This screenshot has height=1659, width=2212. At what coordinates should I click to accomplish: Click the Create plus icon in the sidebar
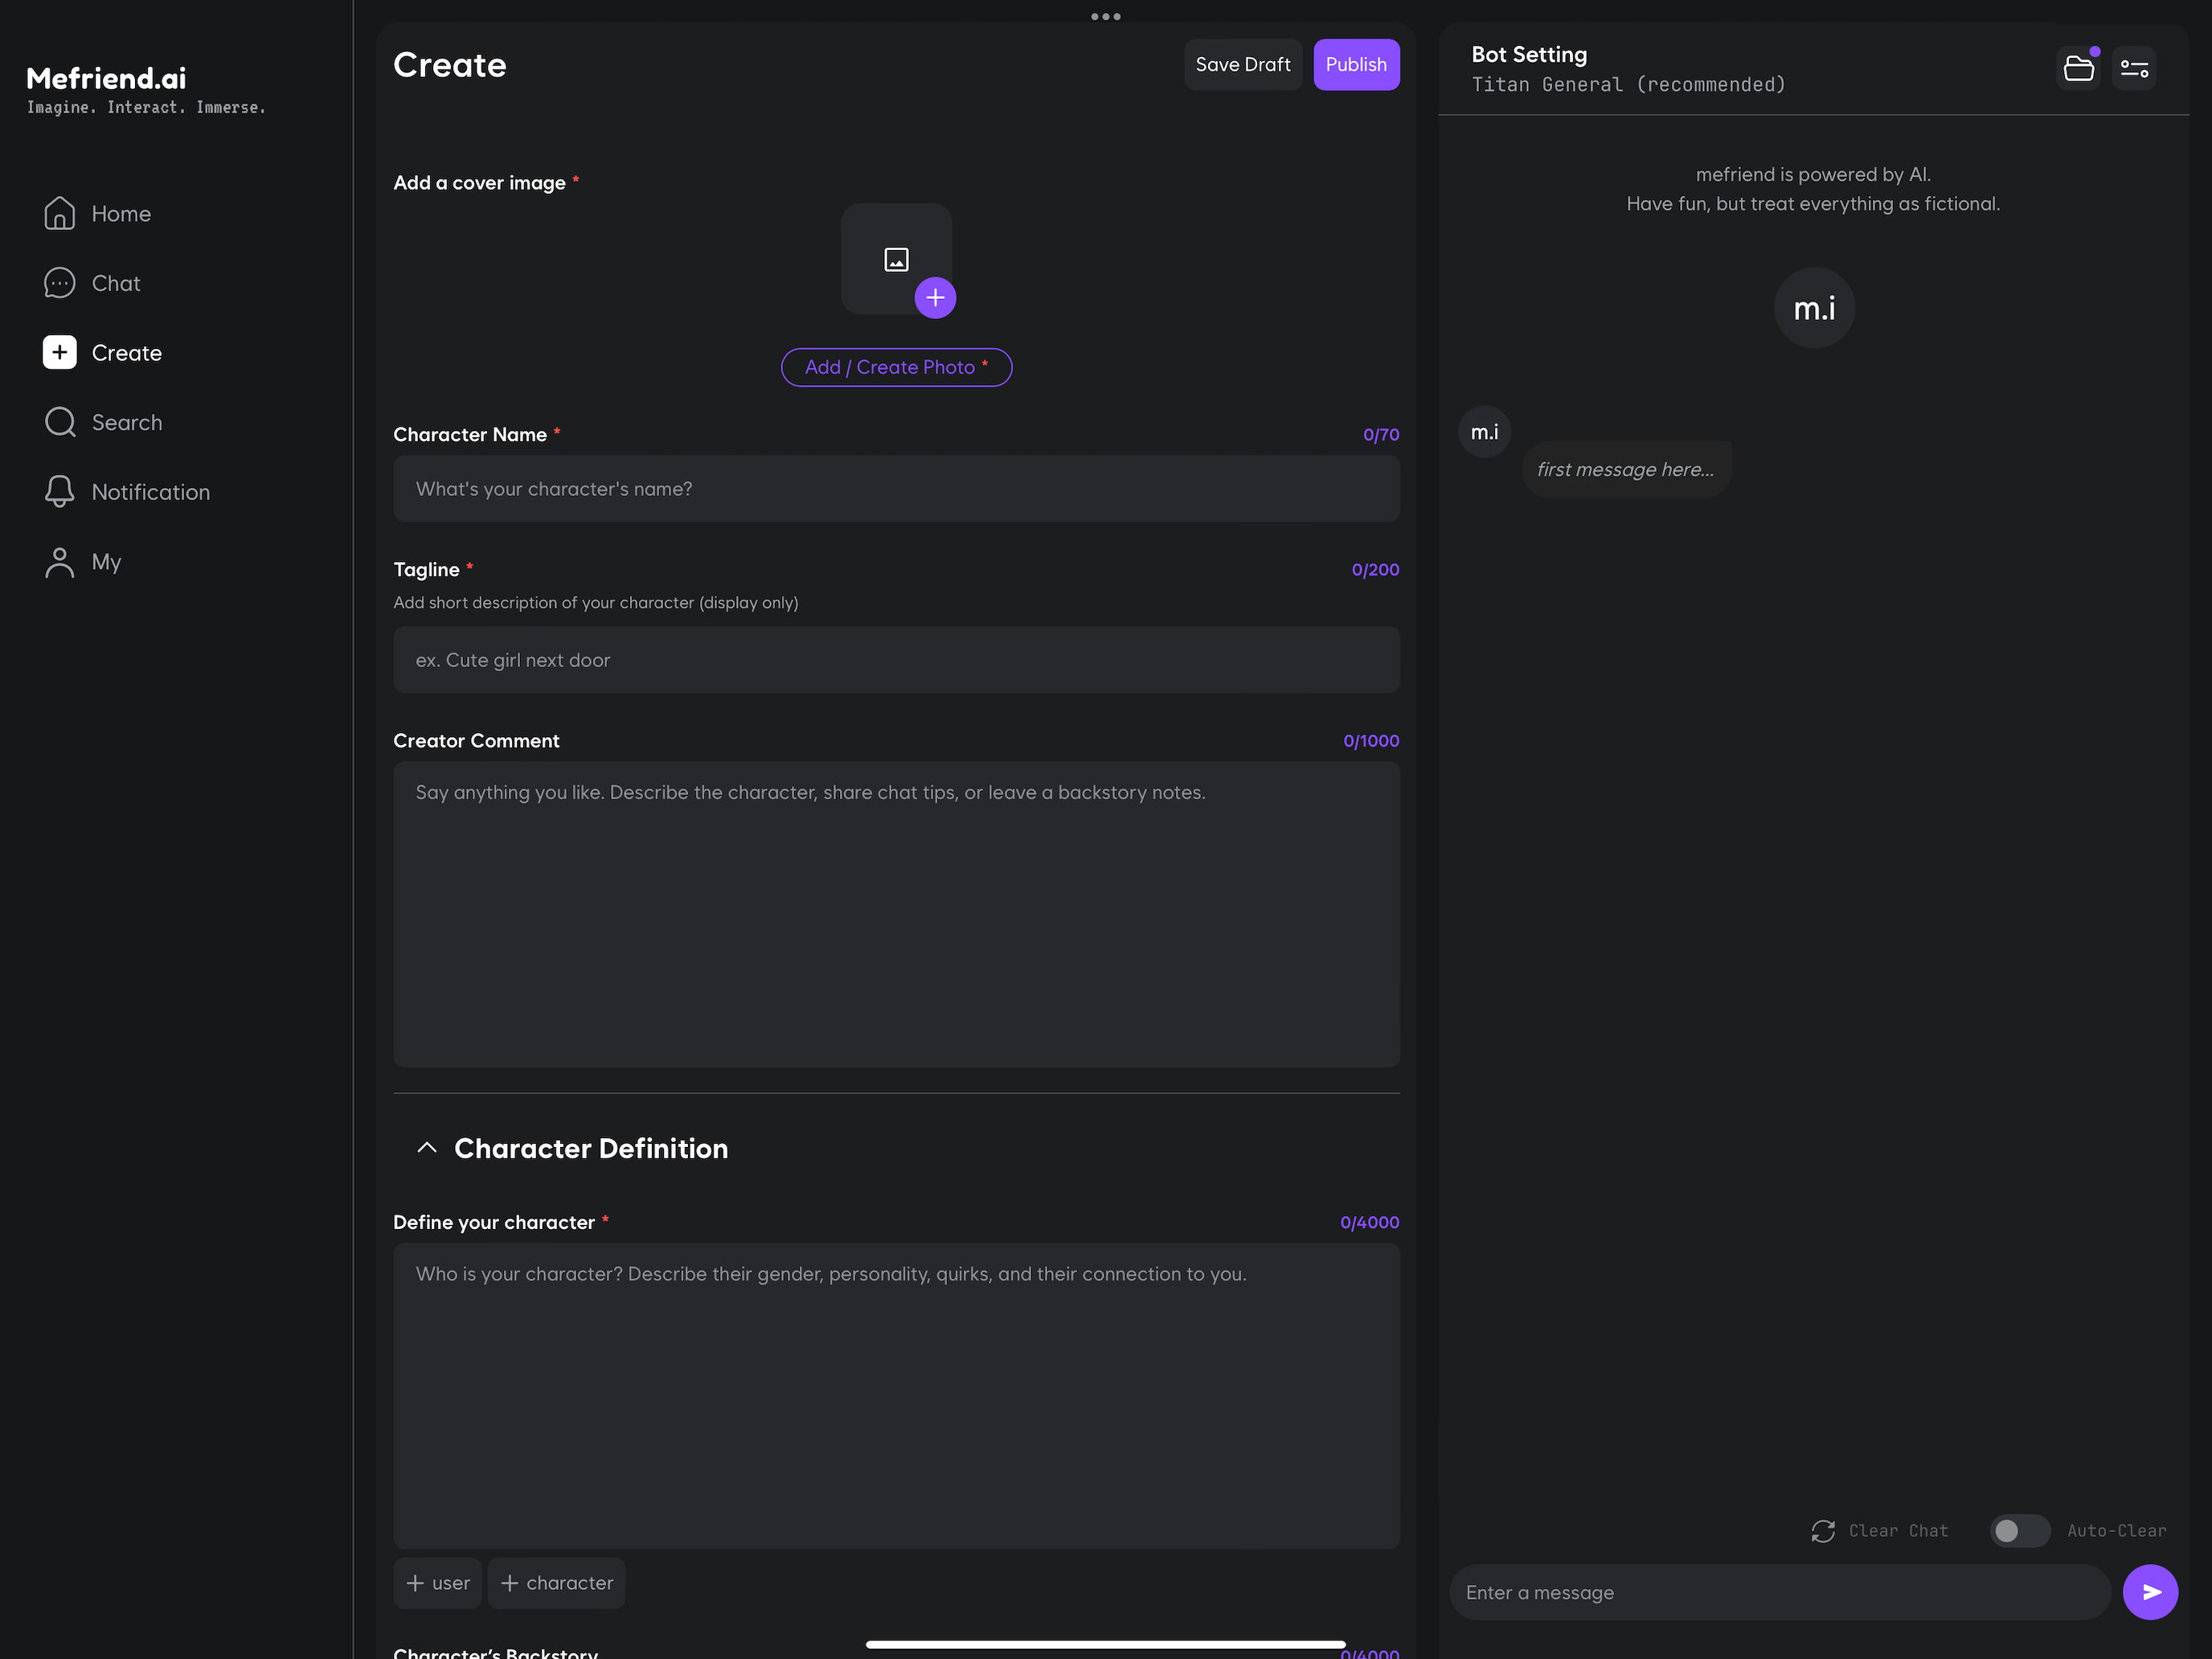(59, 352)
